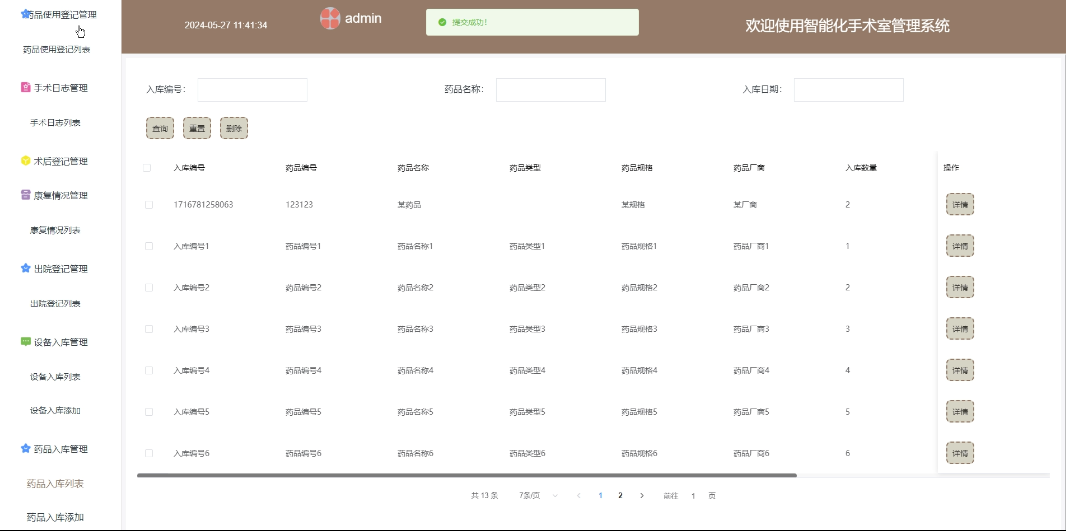Check the 入库编号4 row checkbox
This screenshot has width=1066, height=531.
[149, 371]
